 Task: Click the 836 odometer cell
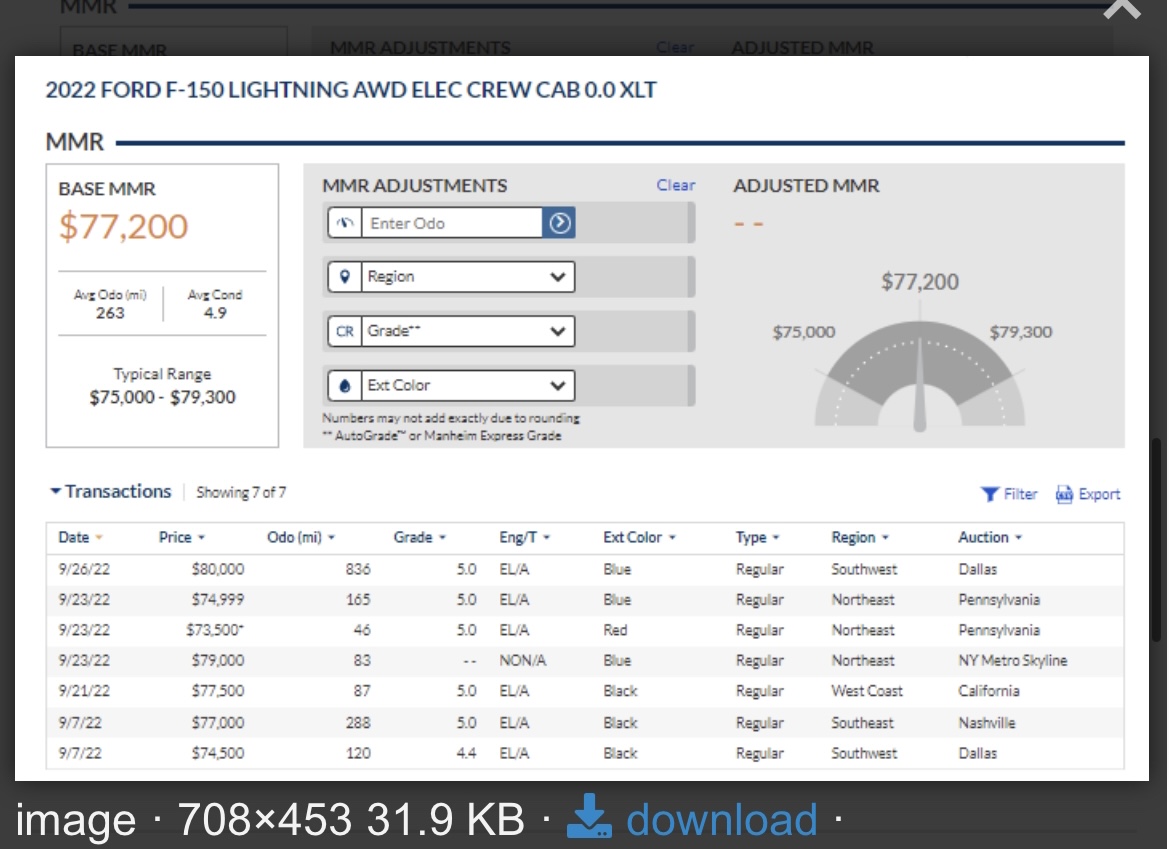tap(358, 569)
